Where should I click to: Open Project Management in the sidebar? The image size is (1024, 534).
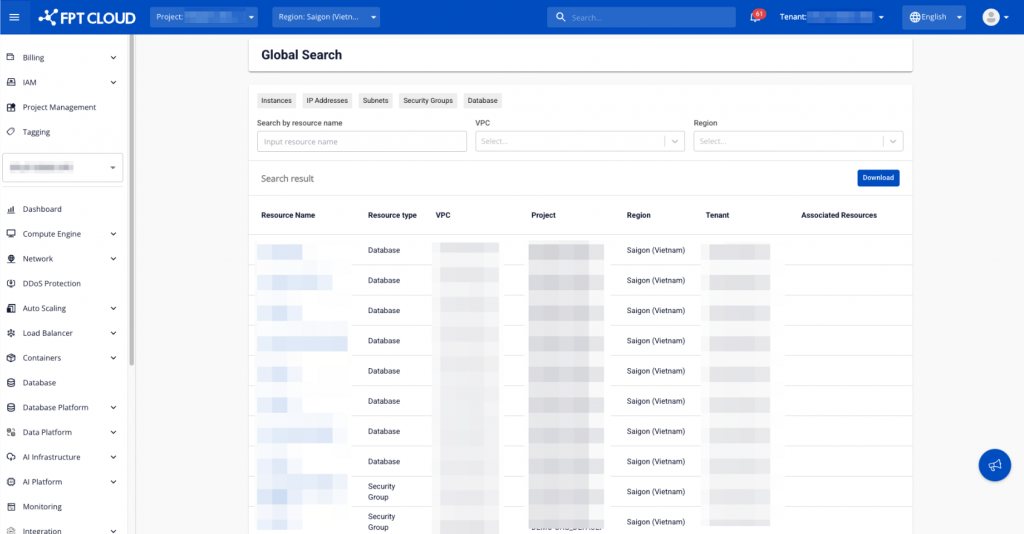59,107
